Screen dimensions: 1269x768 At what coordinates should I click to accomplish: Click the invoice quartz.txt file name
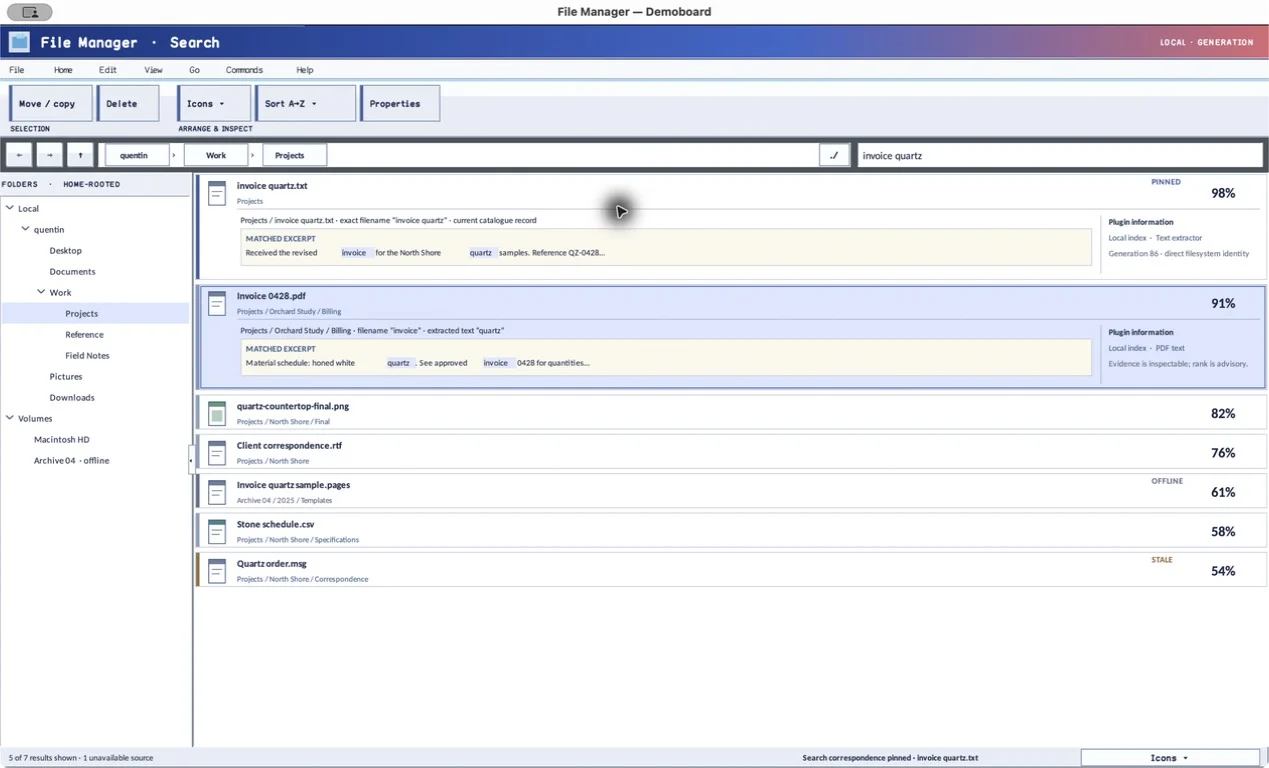[272, 186]
